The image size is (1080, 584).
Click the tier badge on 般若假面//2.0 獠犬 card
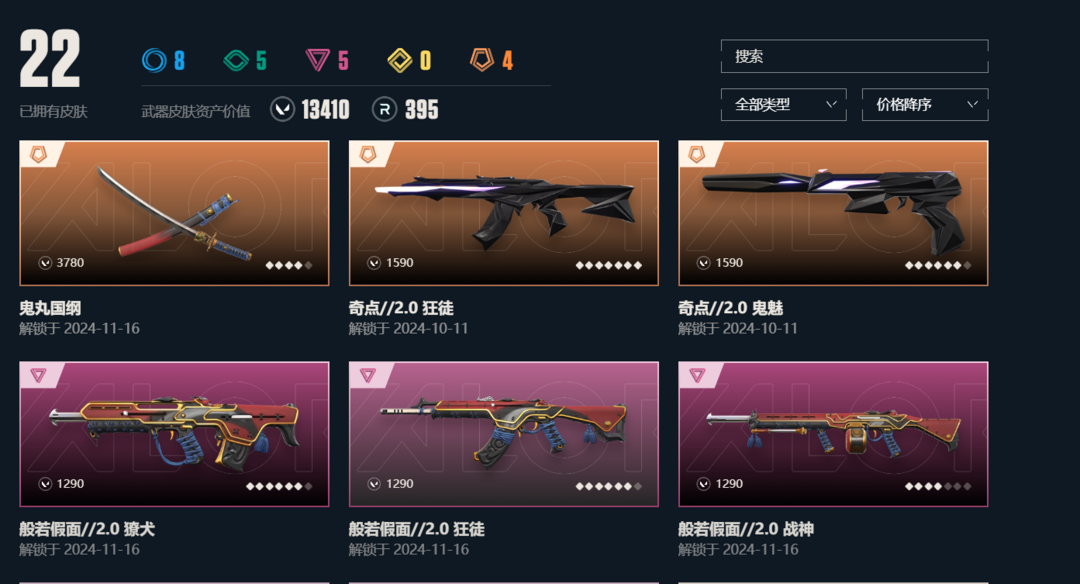(x=39, y=375)
